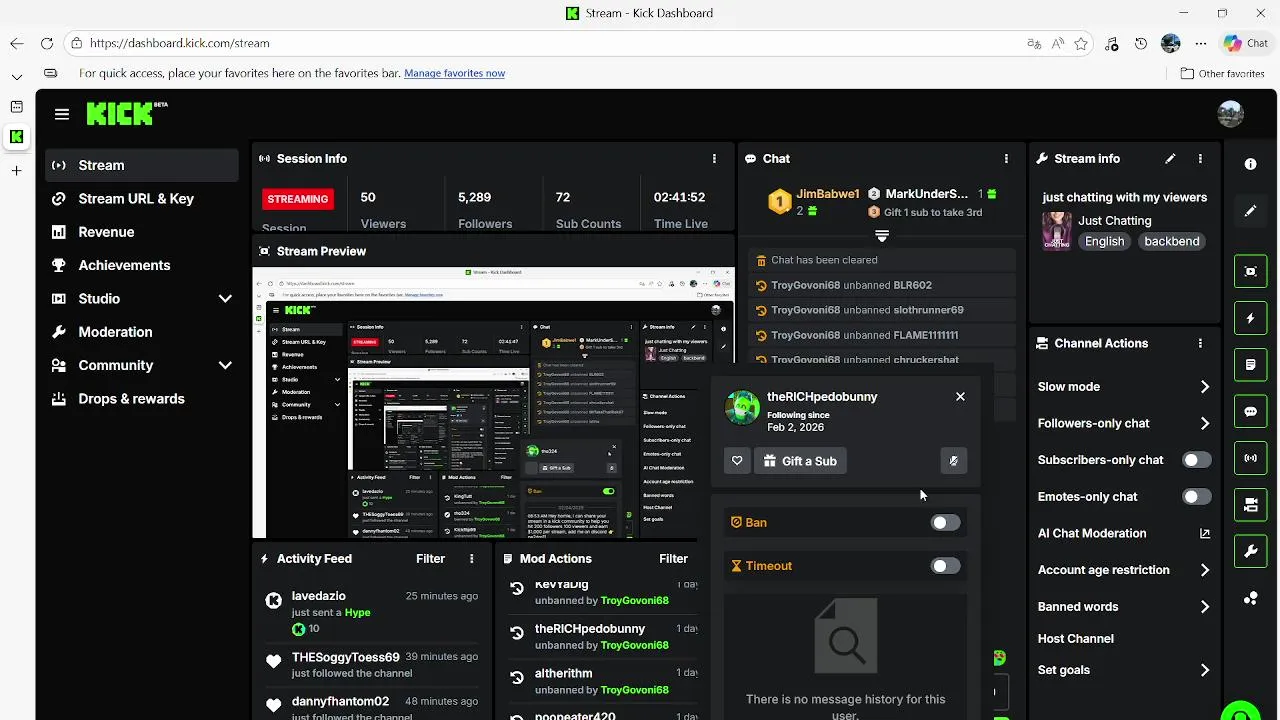
Task: Click the three-dots cluster icon in the right rail
Action: pyautogui.click(x=1250, y=598)
